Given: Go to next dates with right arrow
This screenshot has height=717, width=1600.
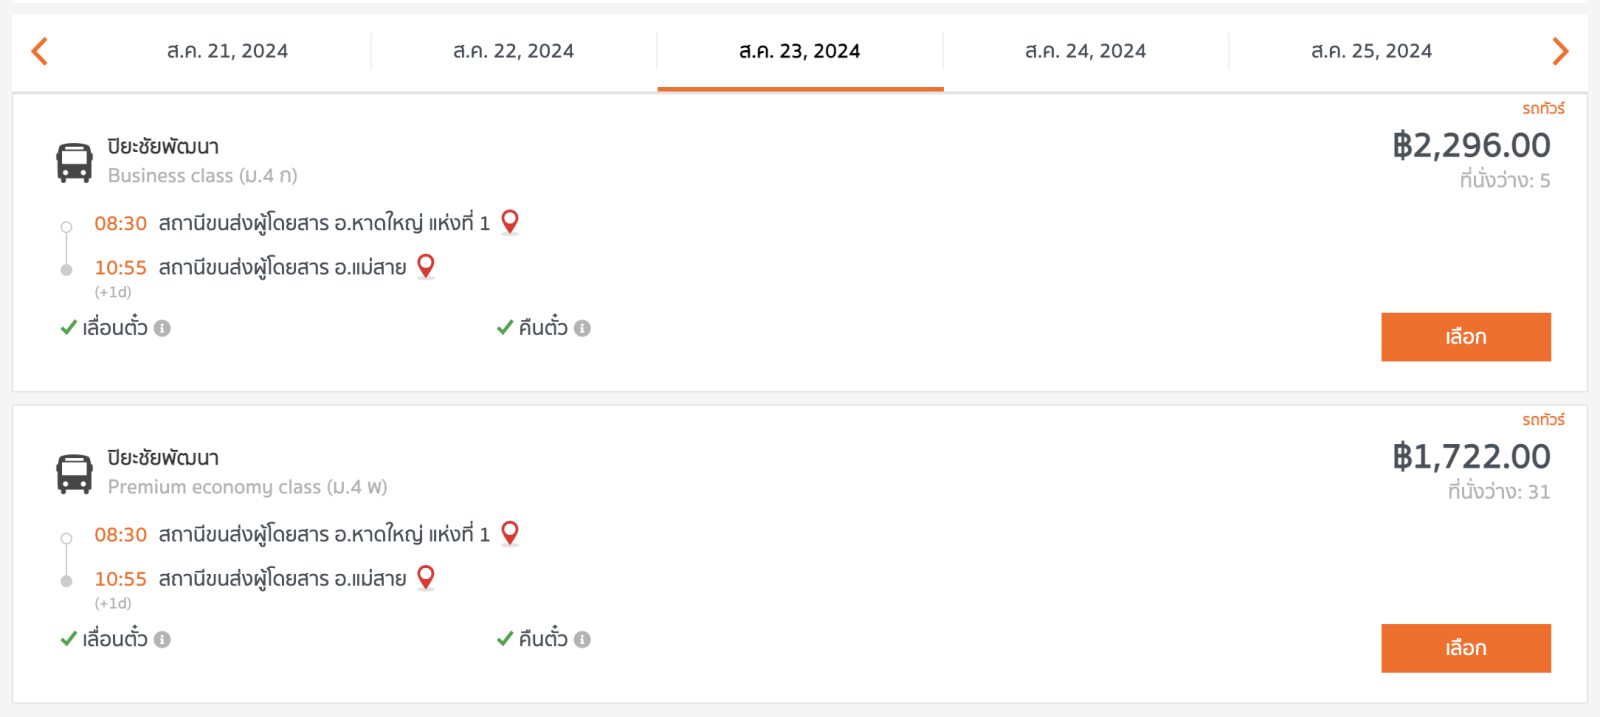Looking at the screenshot, I should tap(1560, 51).
